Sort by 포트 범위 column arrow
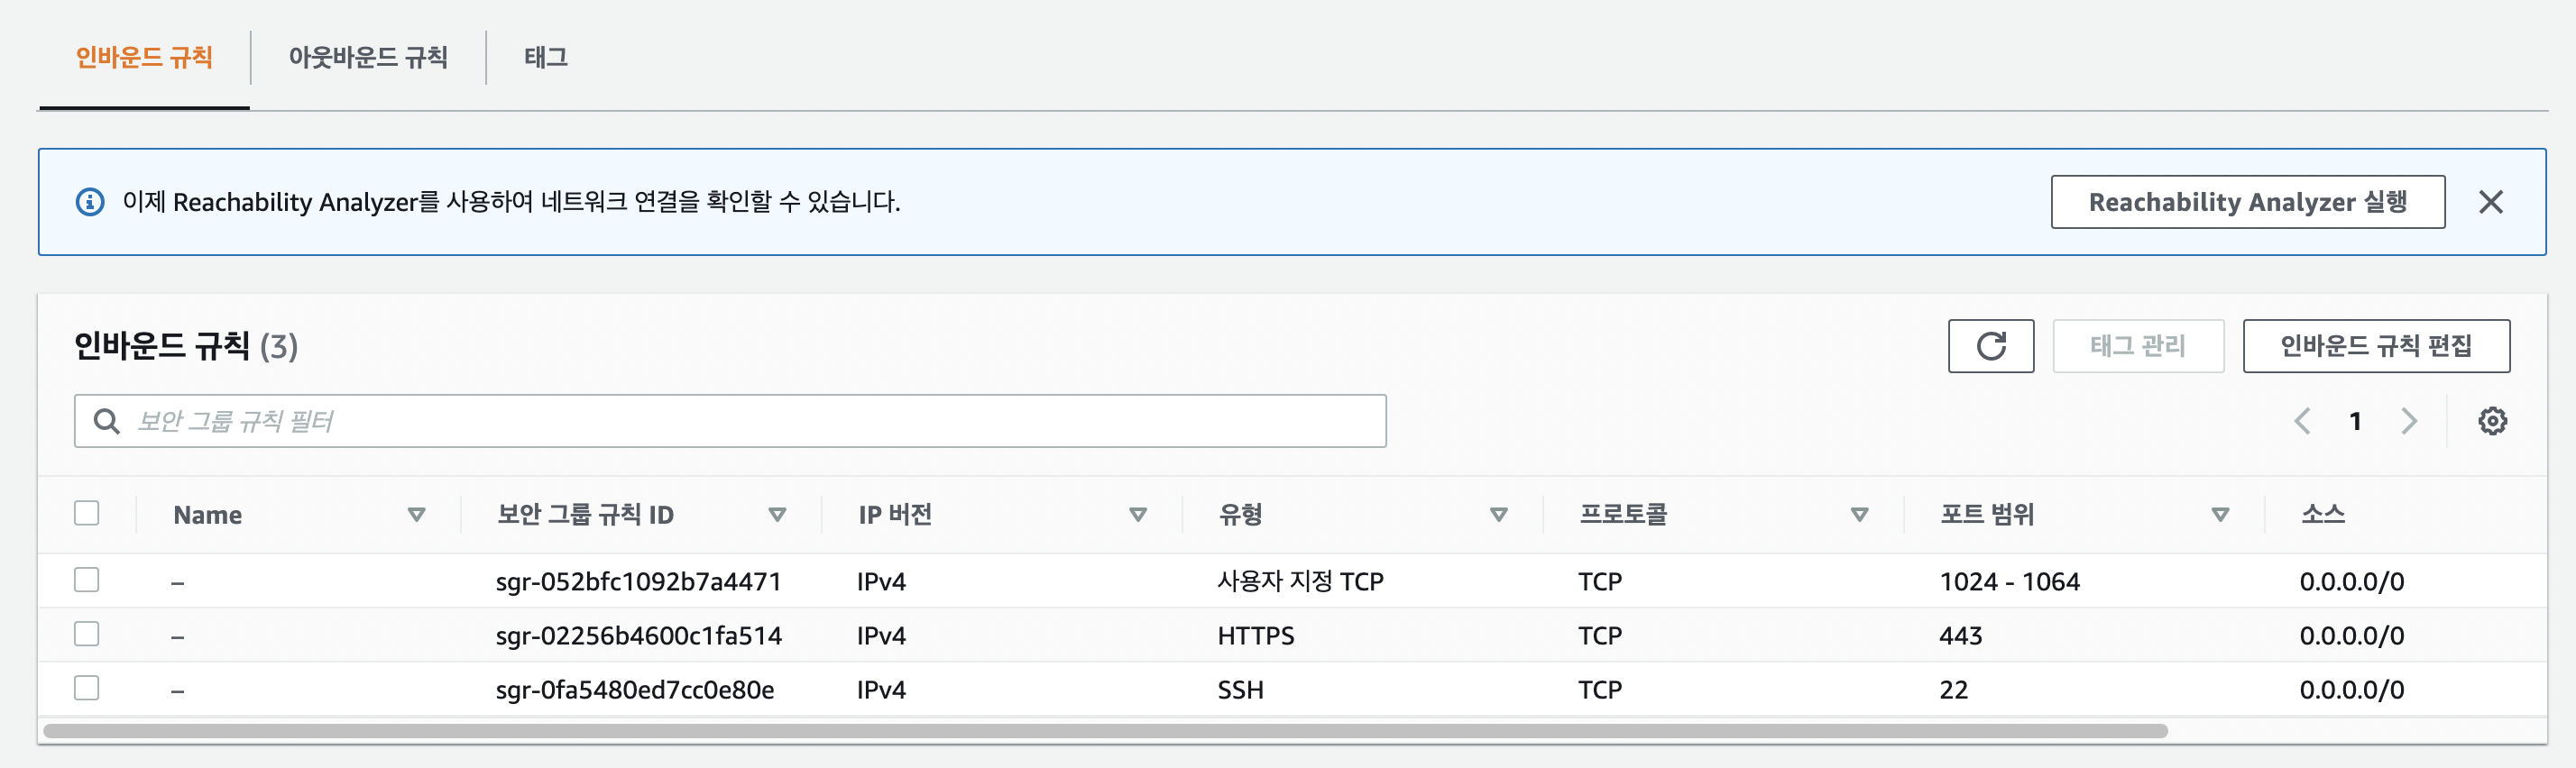Image resolution: width=2576 pixels, height=768 pixels. point(2221,515)
